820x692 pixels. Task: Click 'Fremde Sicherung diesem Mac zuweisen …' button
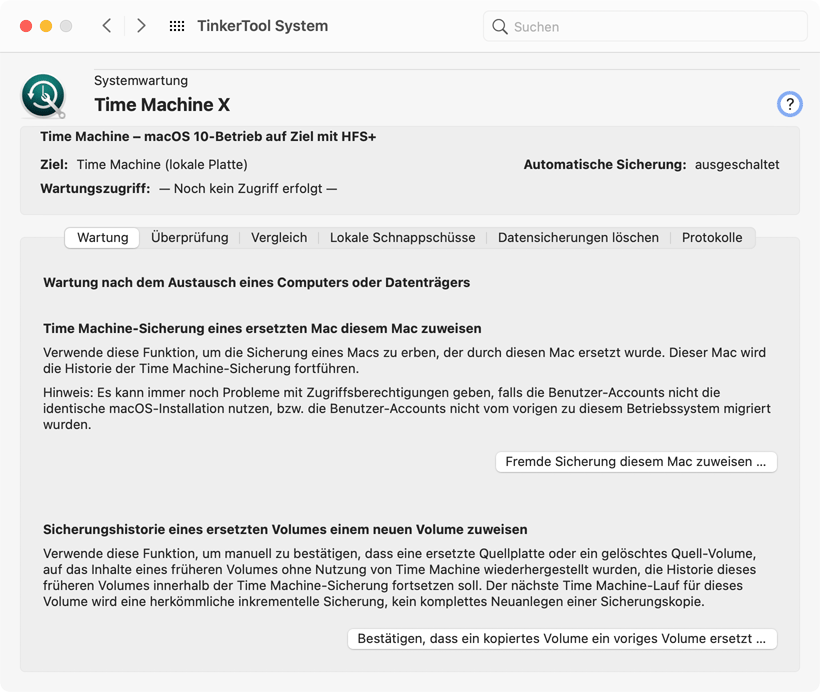click(x=636, y=462)
